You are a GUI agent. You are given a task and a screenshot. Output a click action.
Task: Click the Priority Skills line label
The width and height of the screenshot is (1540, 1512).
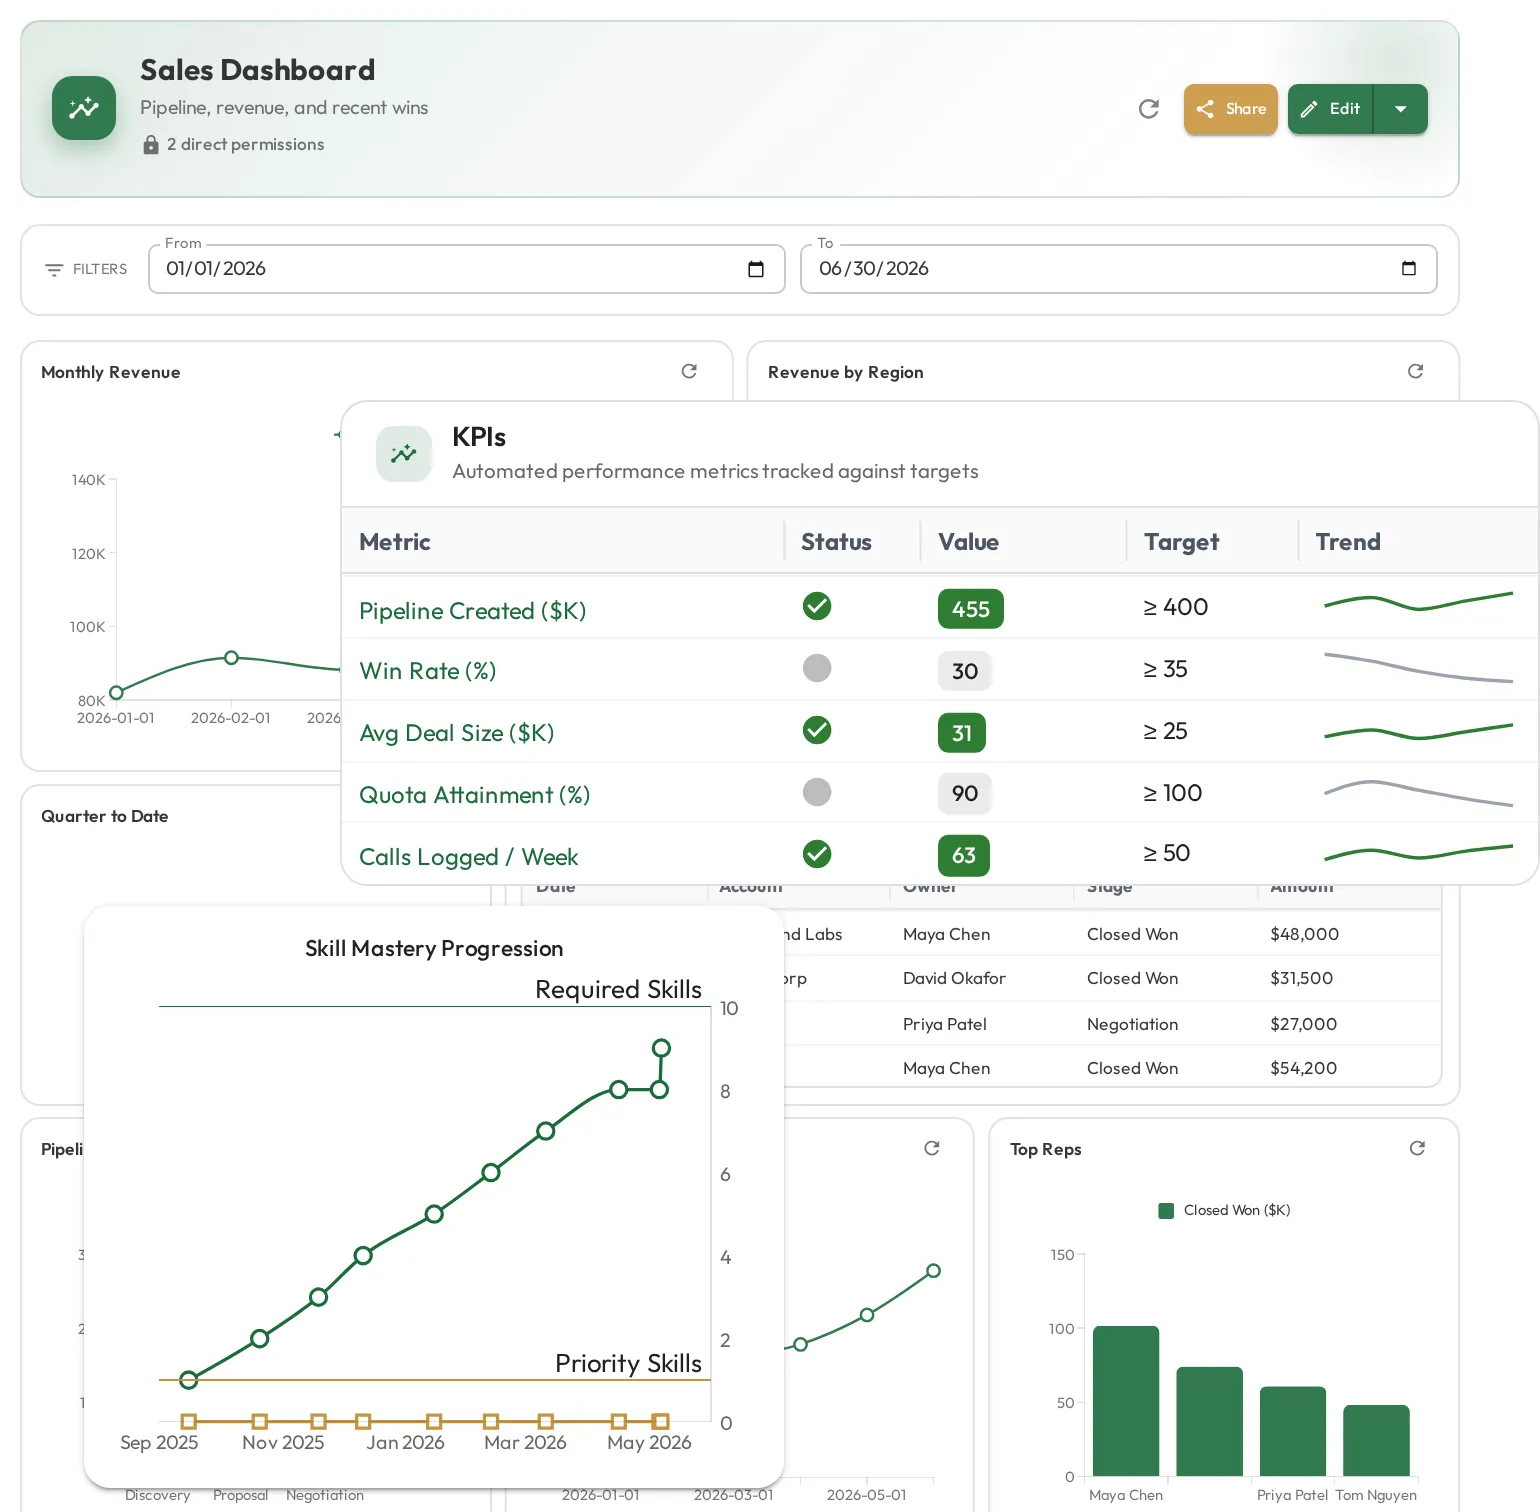(628, 1364)
